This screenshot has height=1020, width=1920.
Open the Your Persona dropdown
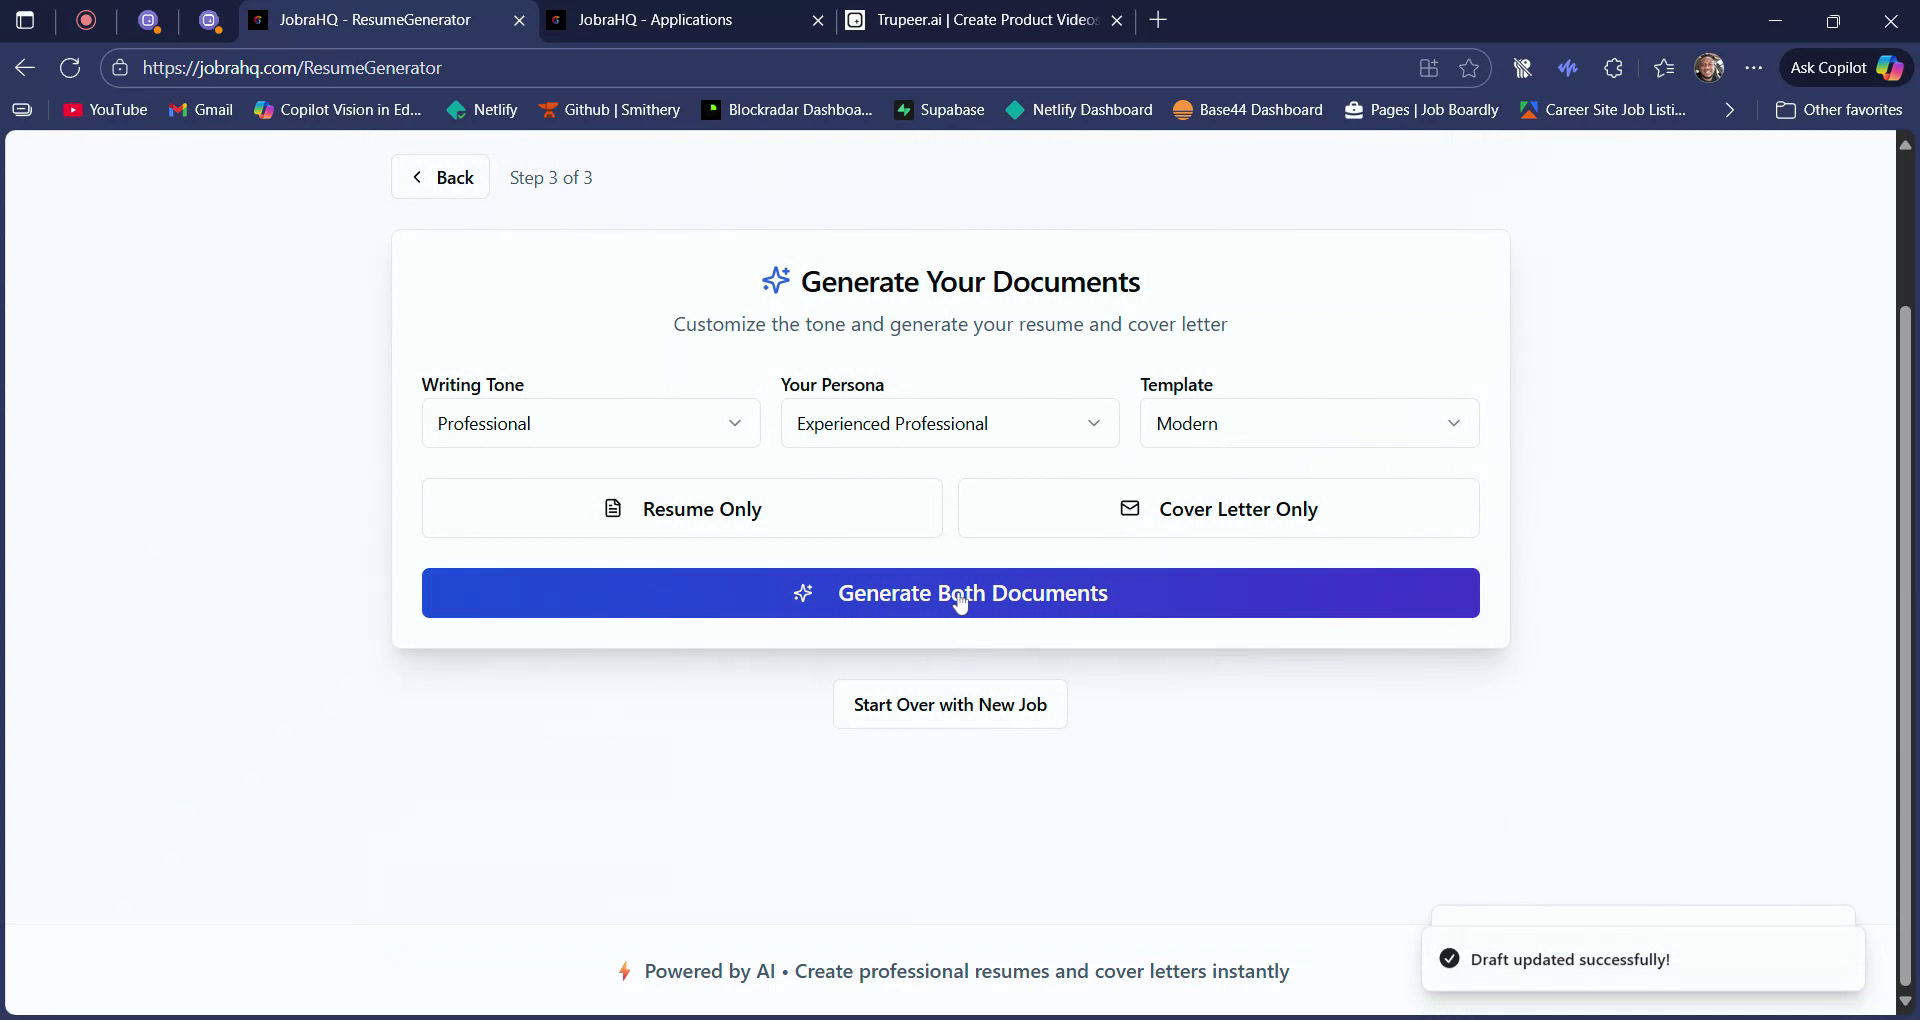click(948, 423)
